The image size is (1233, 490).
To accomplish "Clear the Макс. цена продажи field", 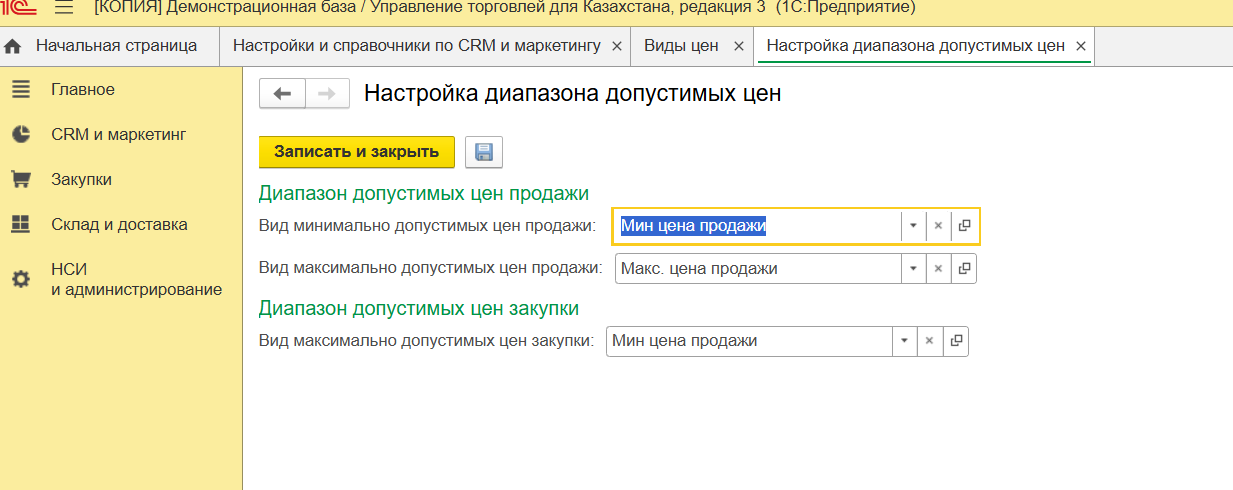I will tap(938, 269).
